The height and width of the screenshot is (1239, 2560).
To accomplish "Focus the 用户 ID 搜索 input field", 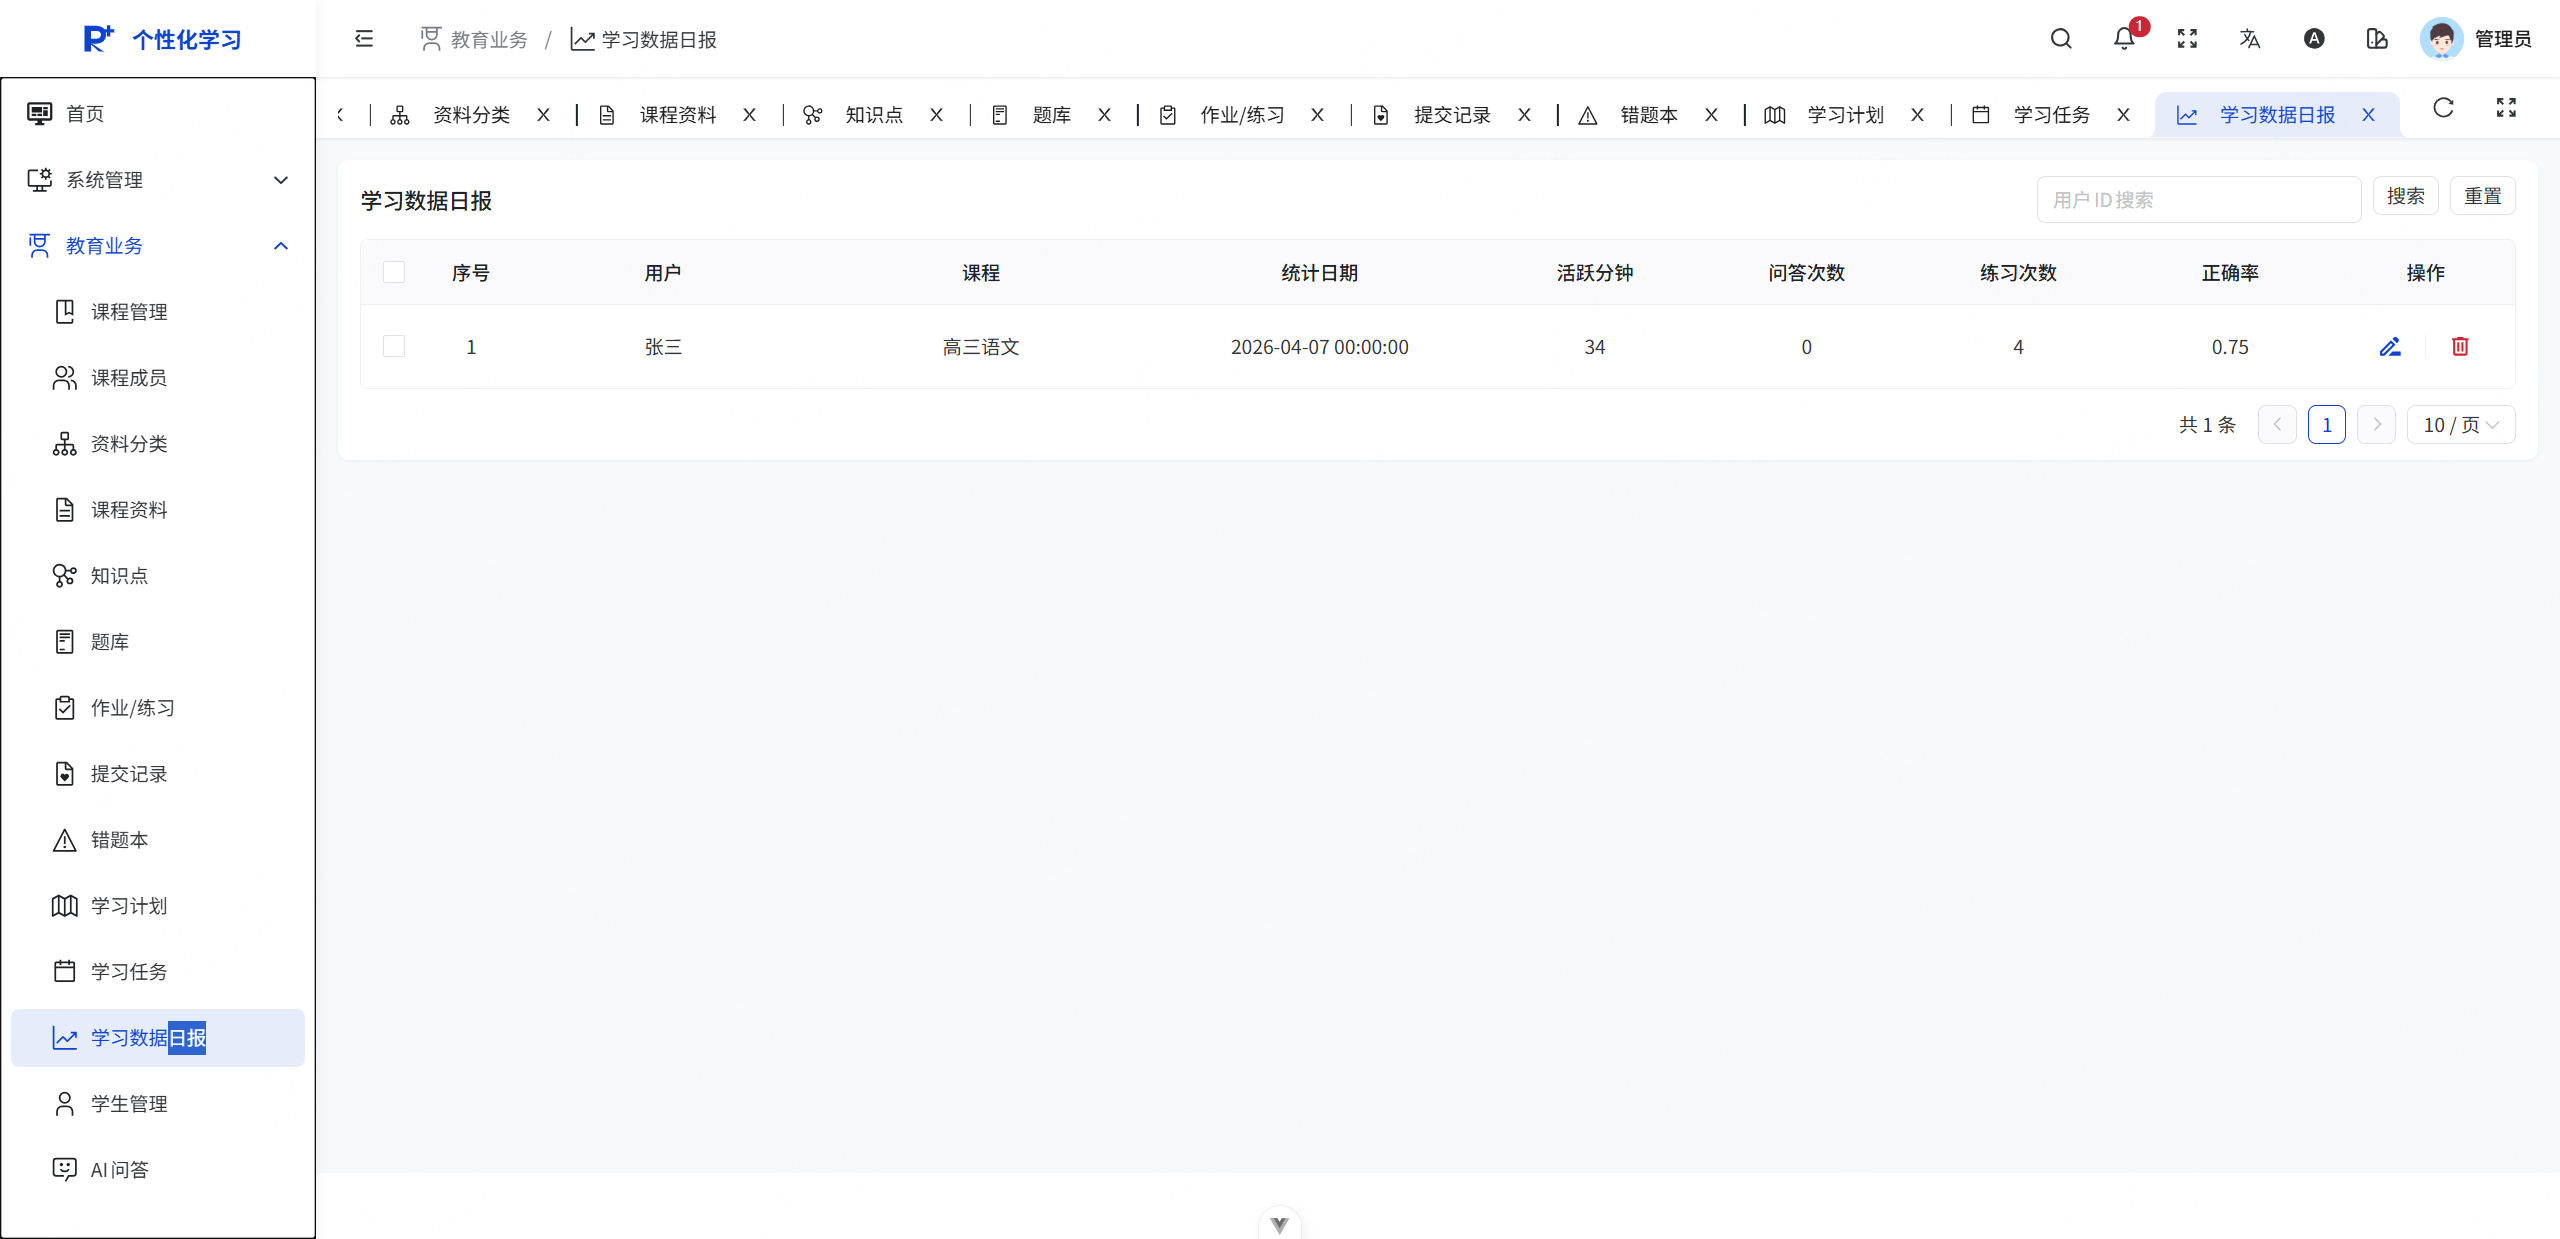I will click(2198, 200).
